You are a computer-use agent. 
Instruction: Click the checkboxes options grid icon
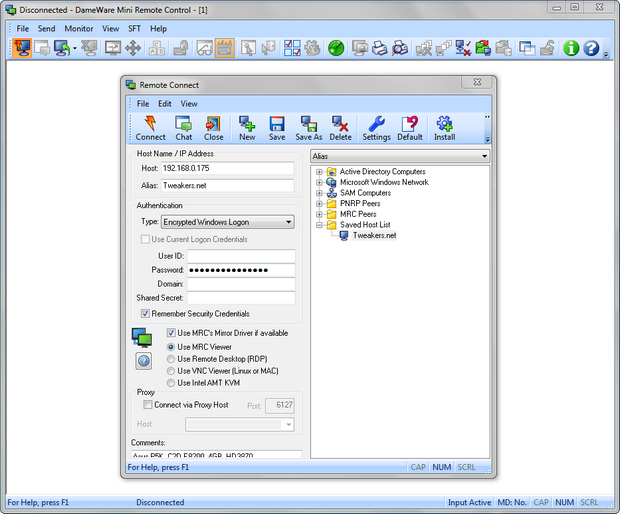pyautogui.click(x=292, y=48)
